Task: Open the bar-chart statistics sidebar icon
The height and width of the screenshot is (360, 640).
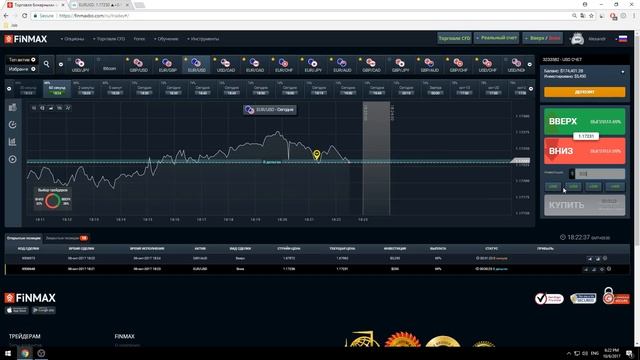Action: (13, 142)
